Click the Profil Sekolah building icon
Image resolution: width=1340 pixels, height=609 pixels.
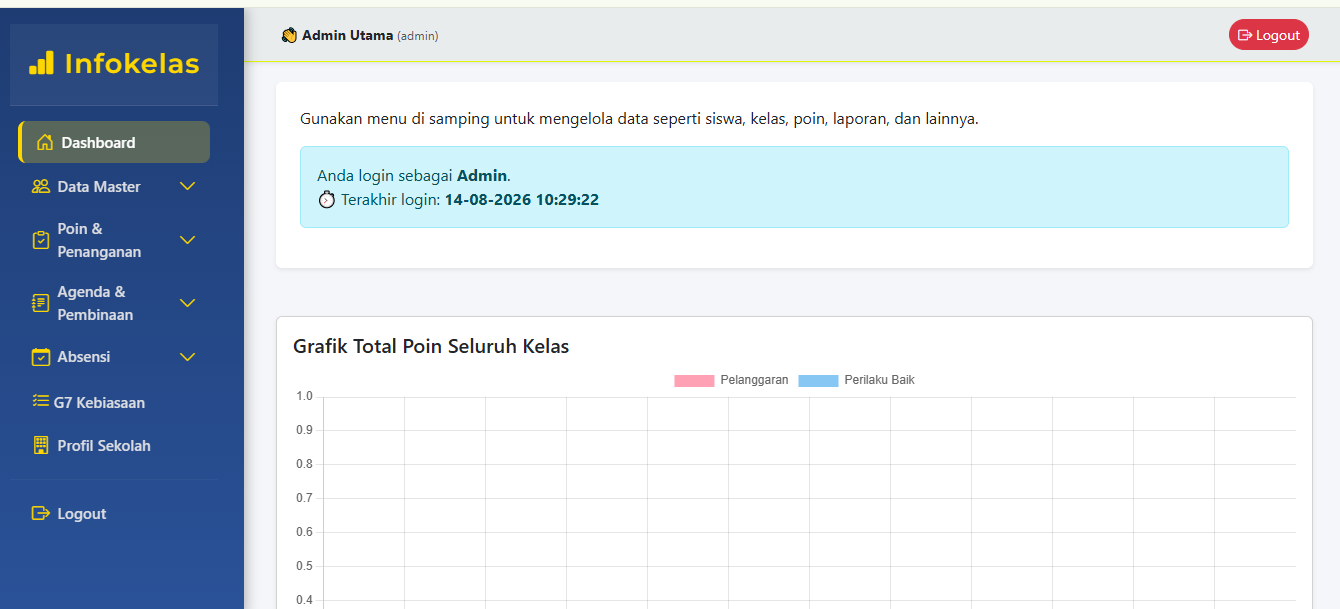coord(41,445)
